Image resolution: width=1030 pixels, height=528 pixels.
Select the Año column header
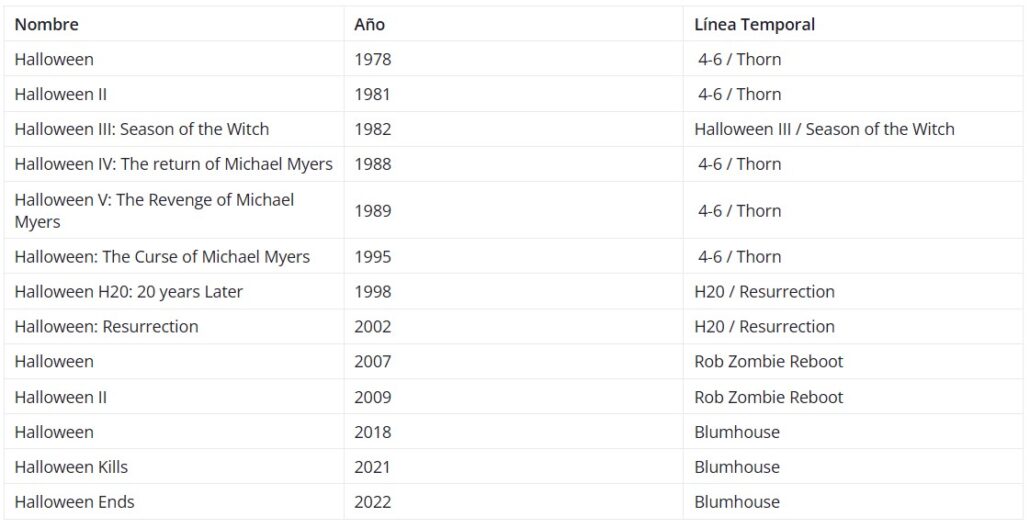tap(369, 24)
